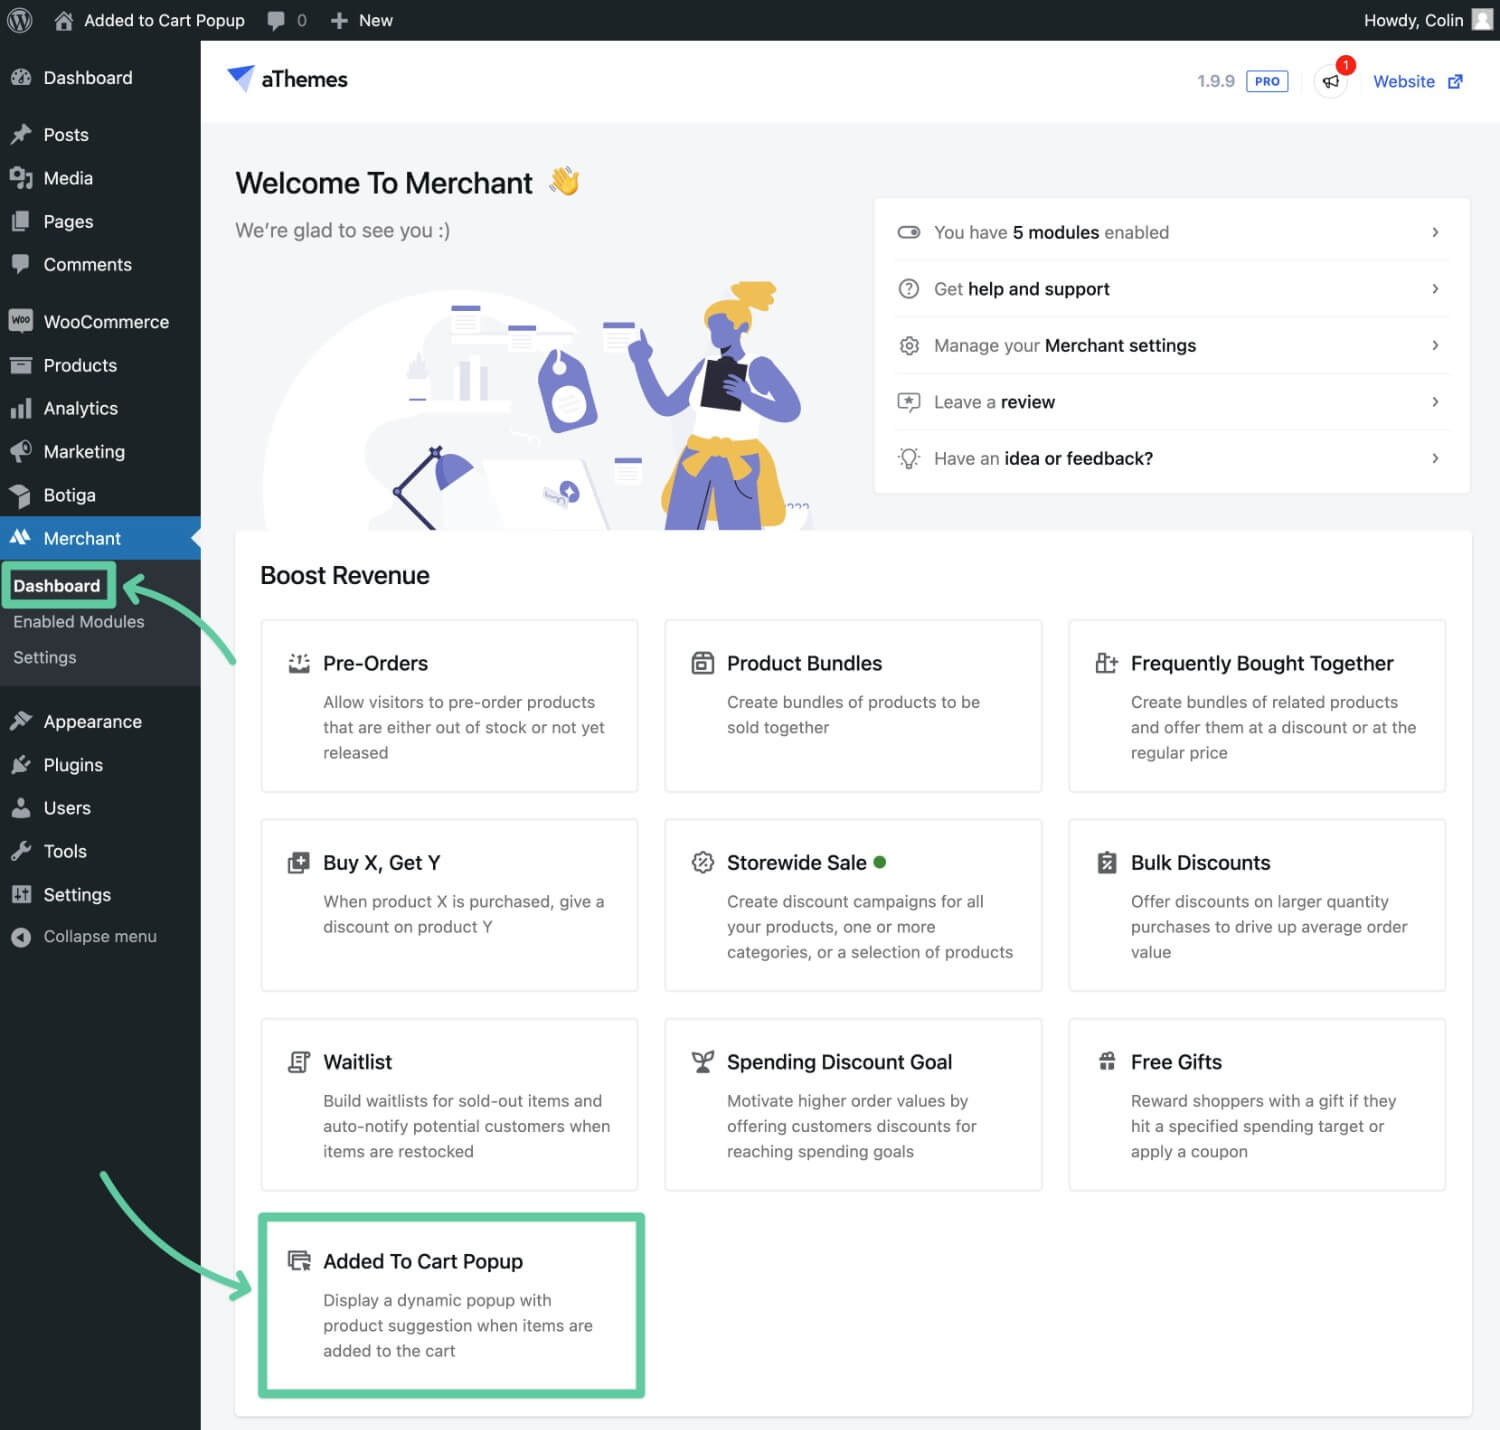The height and width of the screenshot is (1430, 1500).
Task: Click the Spending Discount Goal module icon
Action: pos(703,1061)
